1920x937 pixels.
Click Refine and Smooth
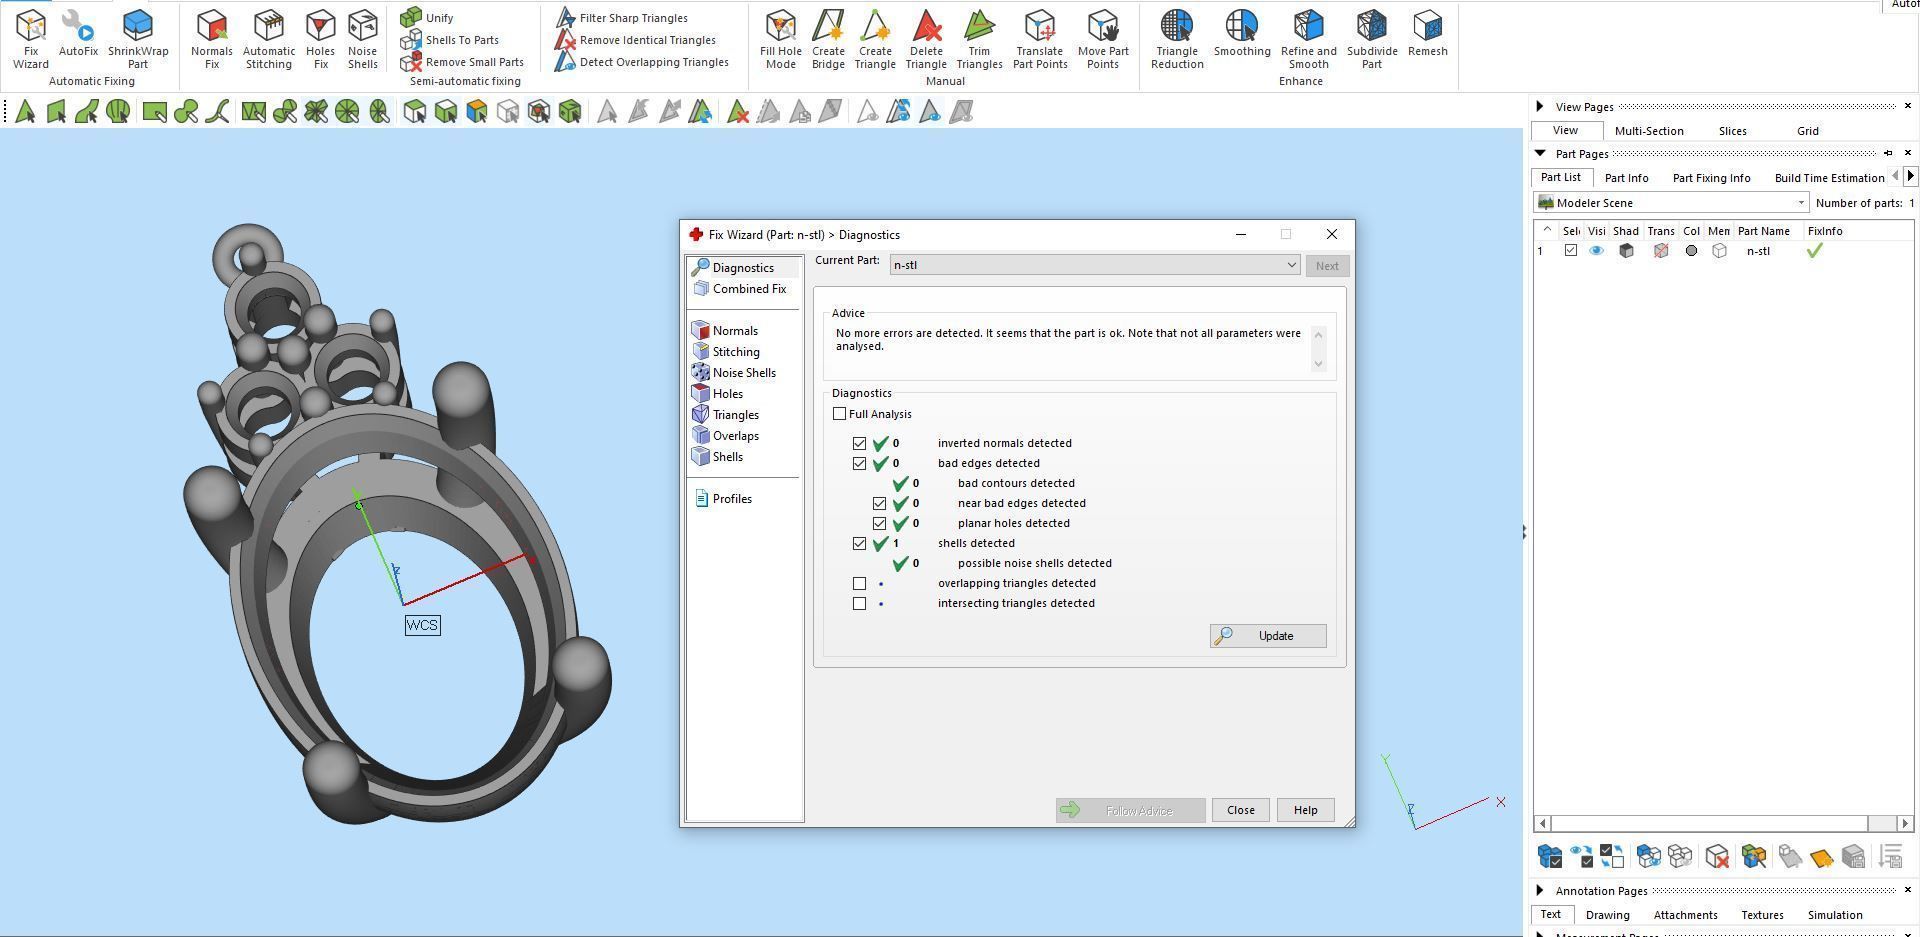coord(1309,39)
